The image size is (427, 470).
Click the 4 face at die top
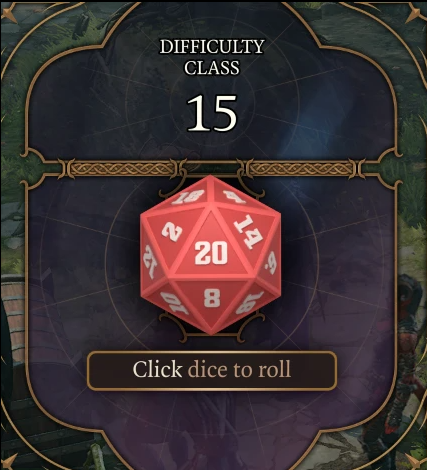(234, 196)
